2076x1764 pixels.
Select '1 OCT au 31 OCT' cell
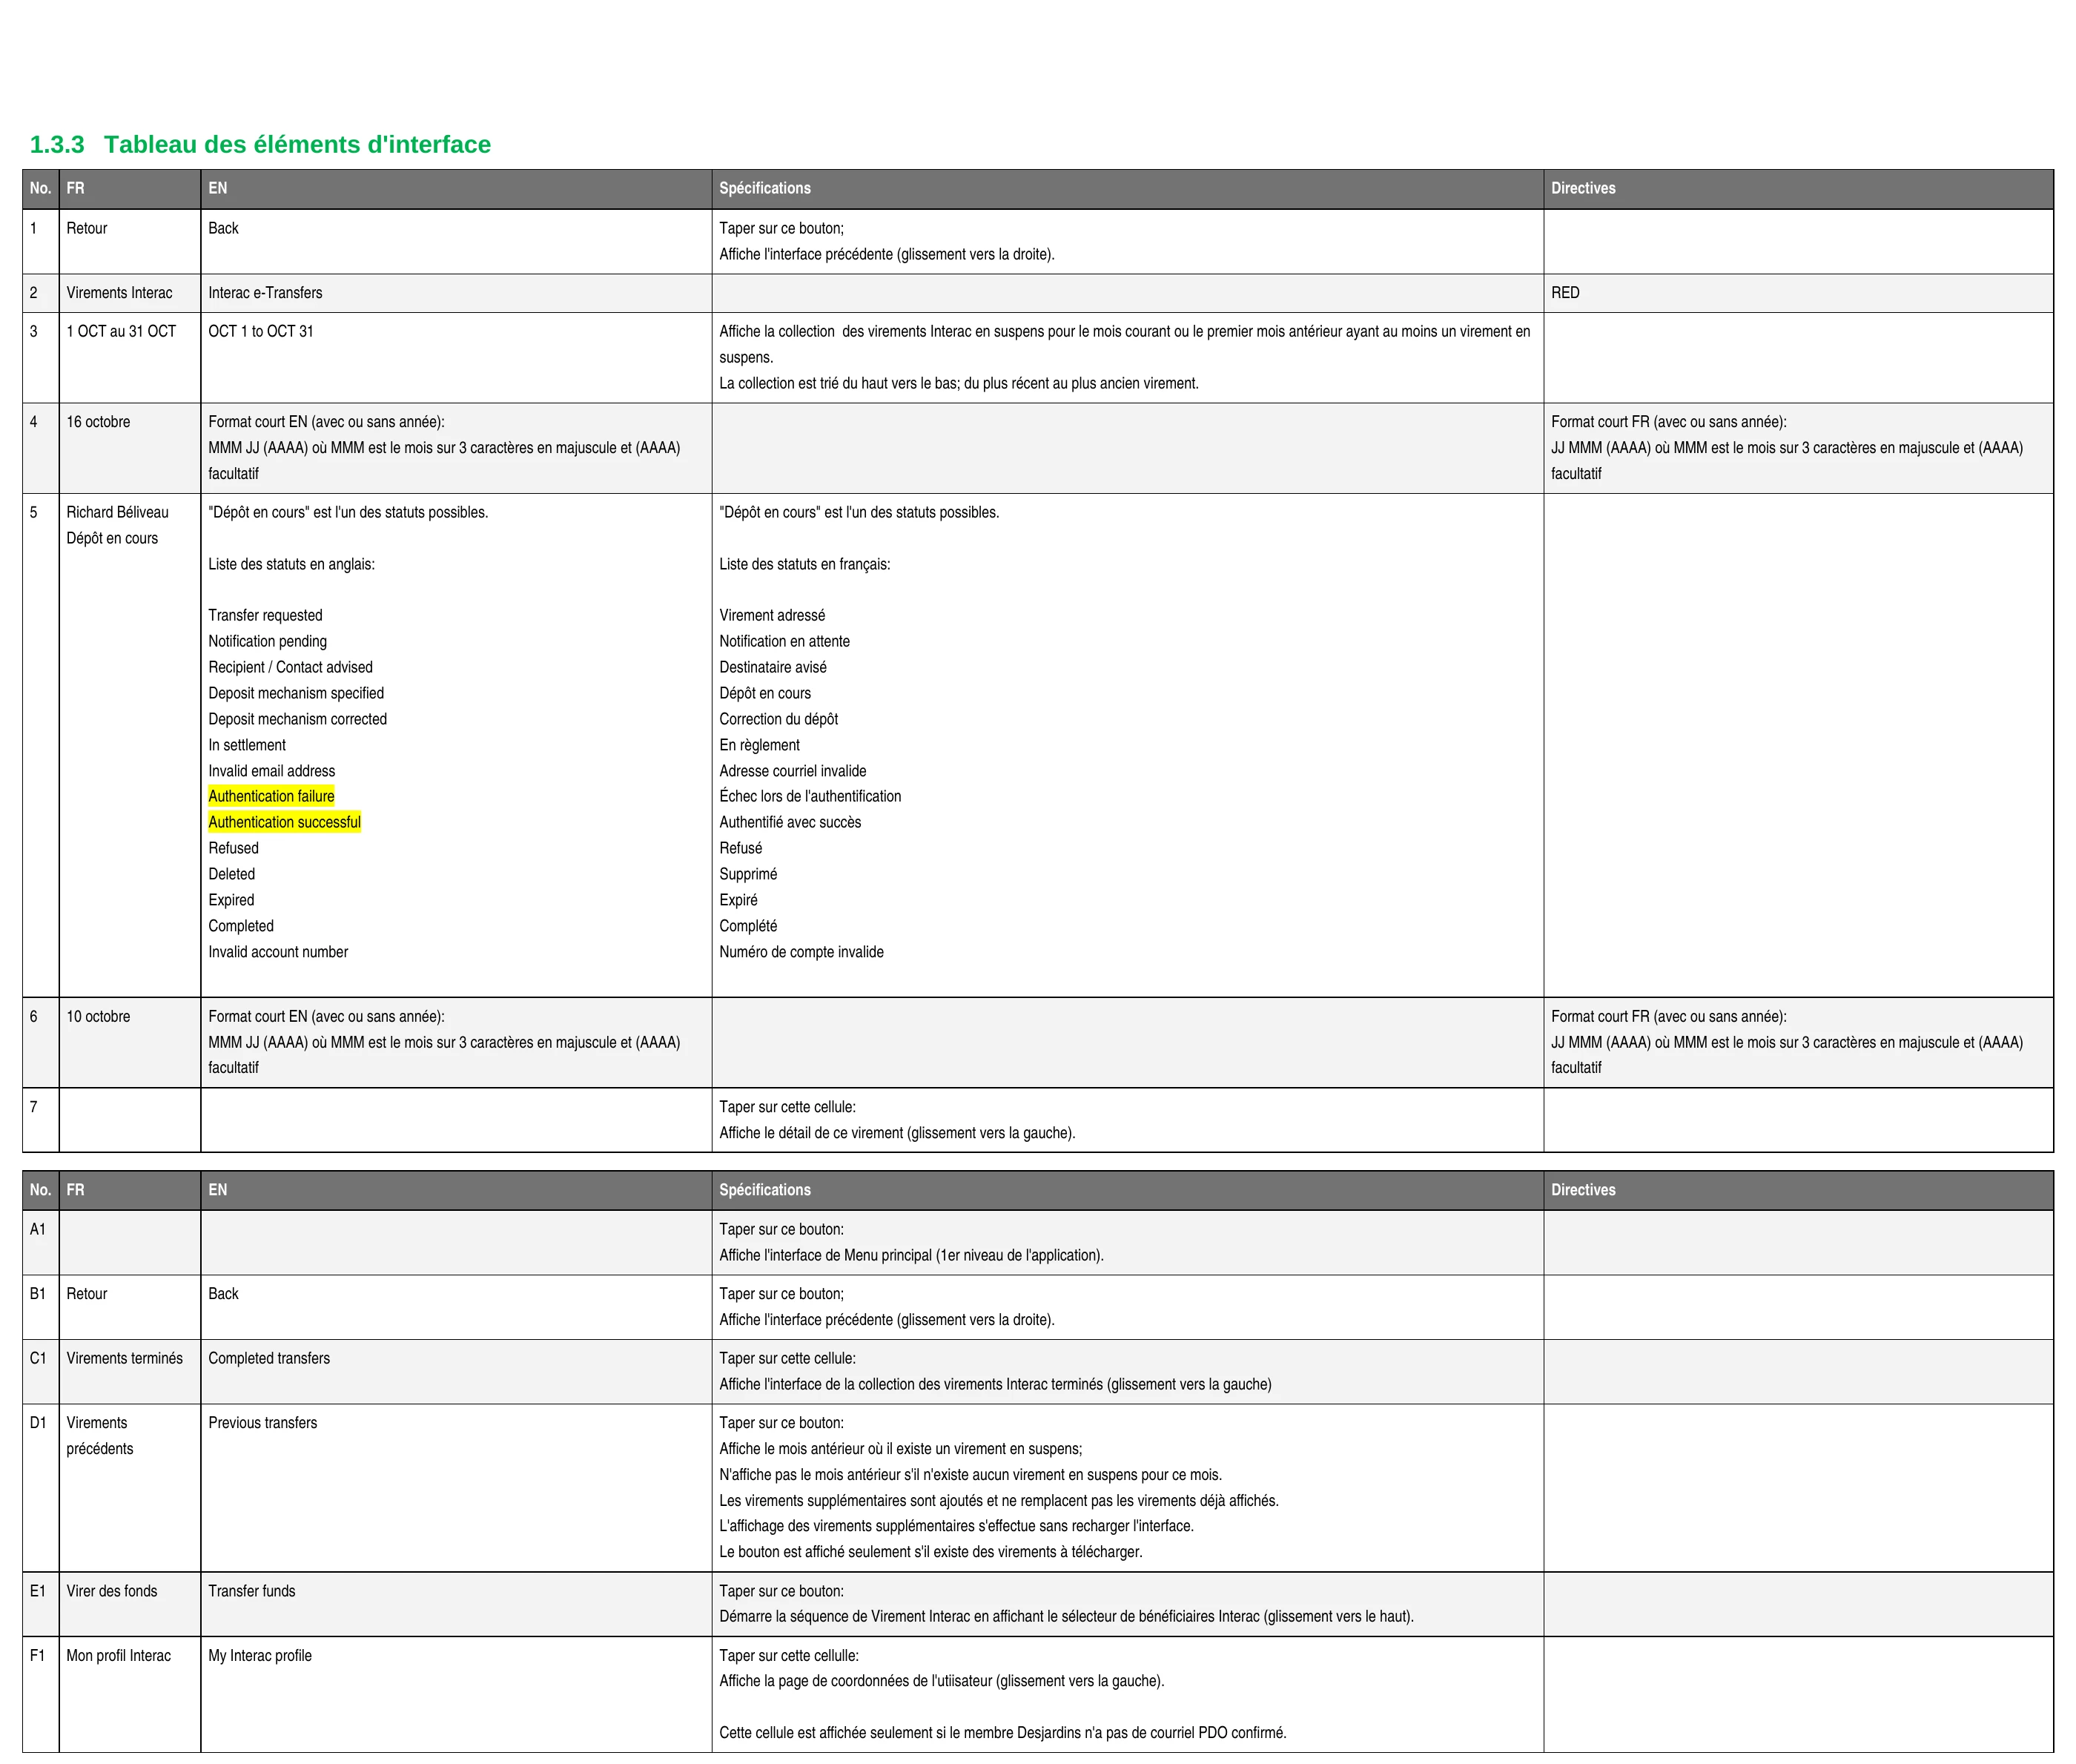point(130,357)
